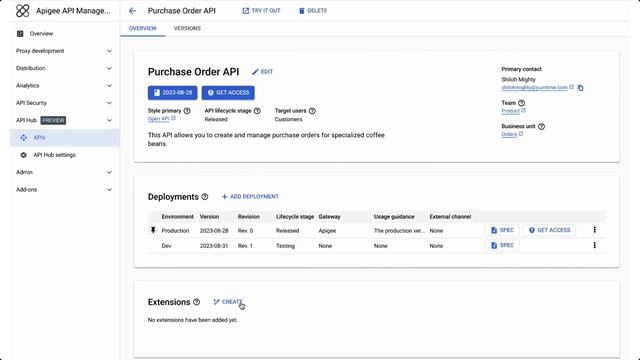Open Spec for the Production deployment

coord(502,230)
